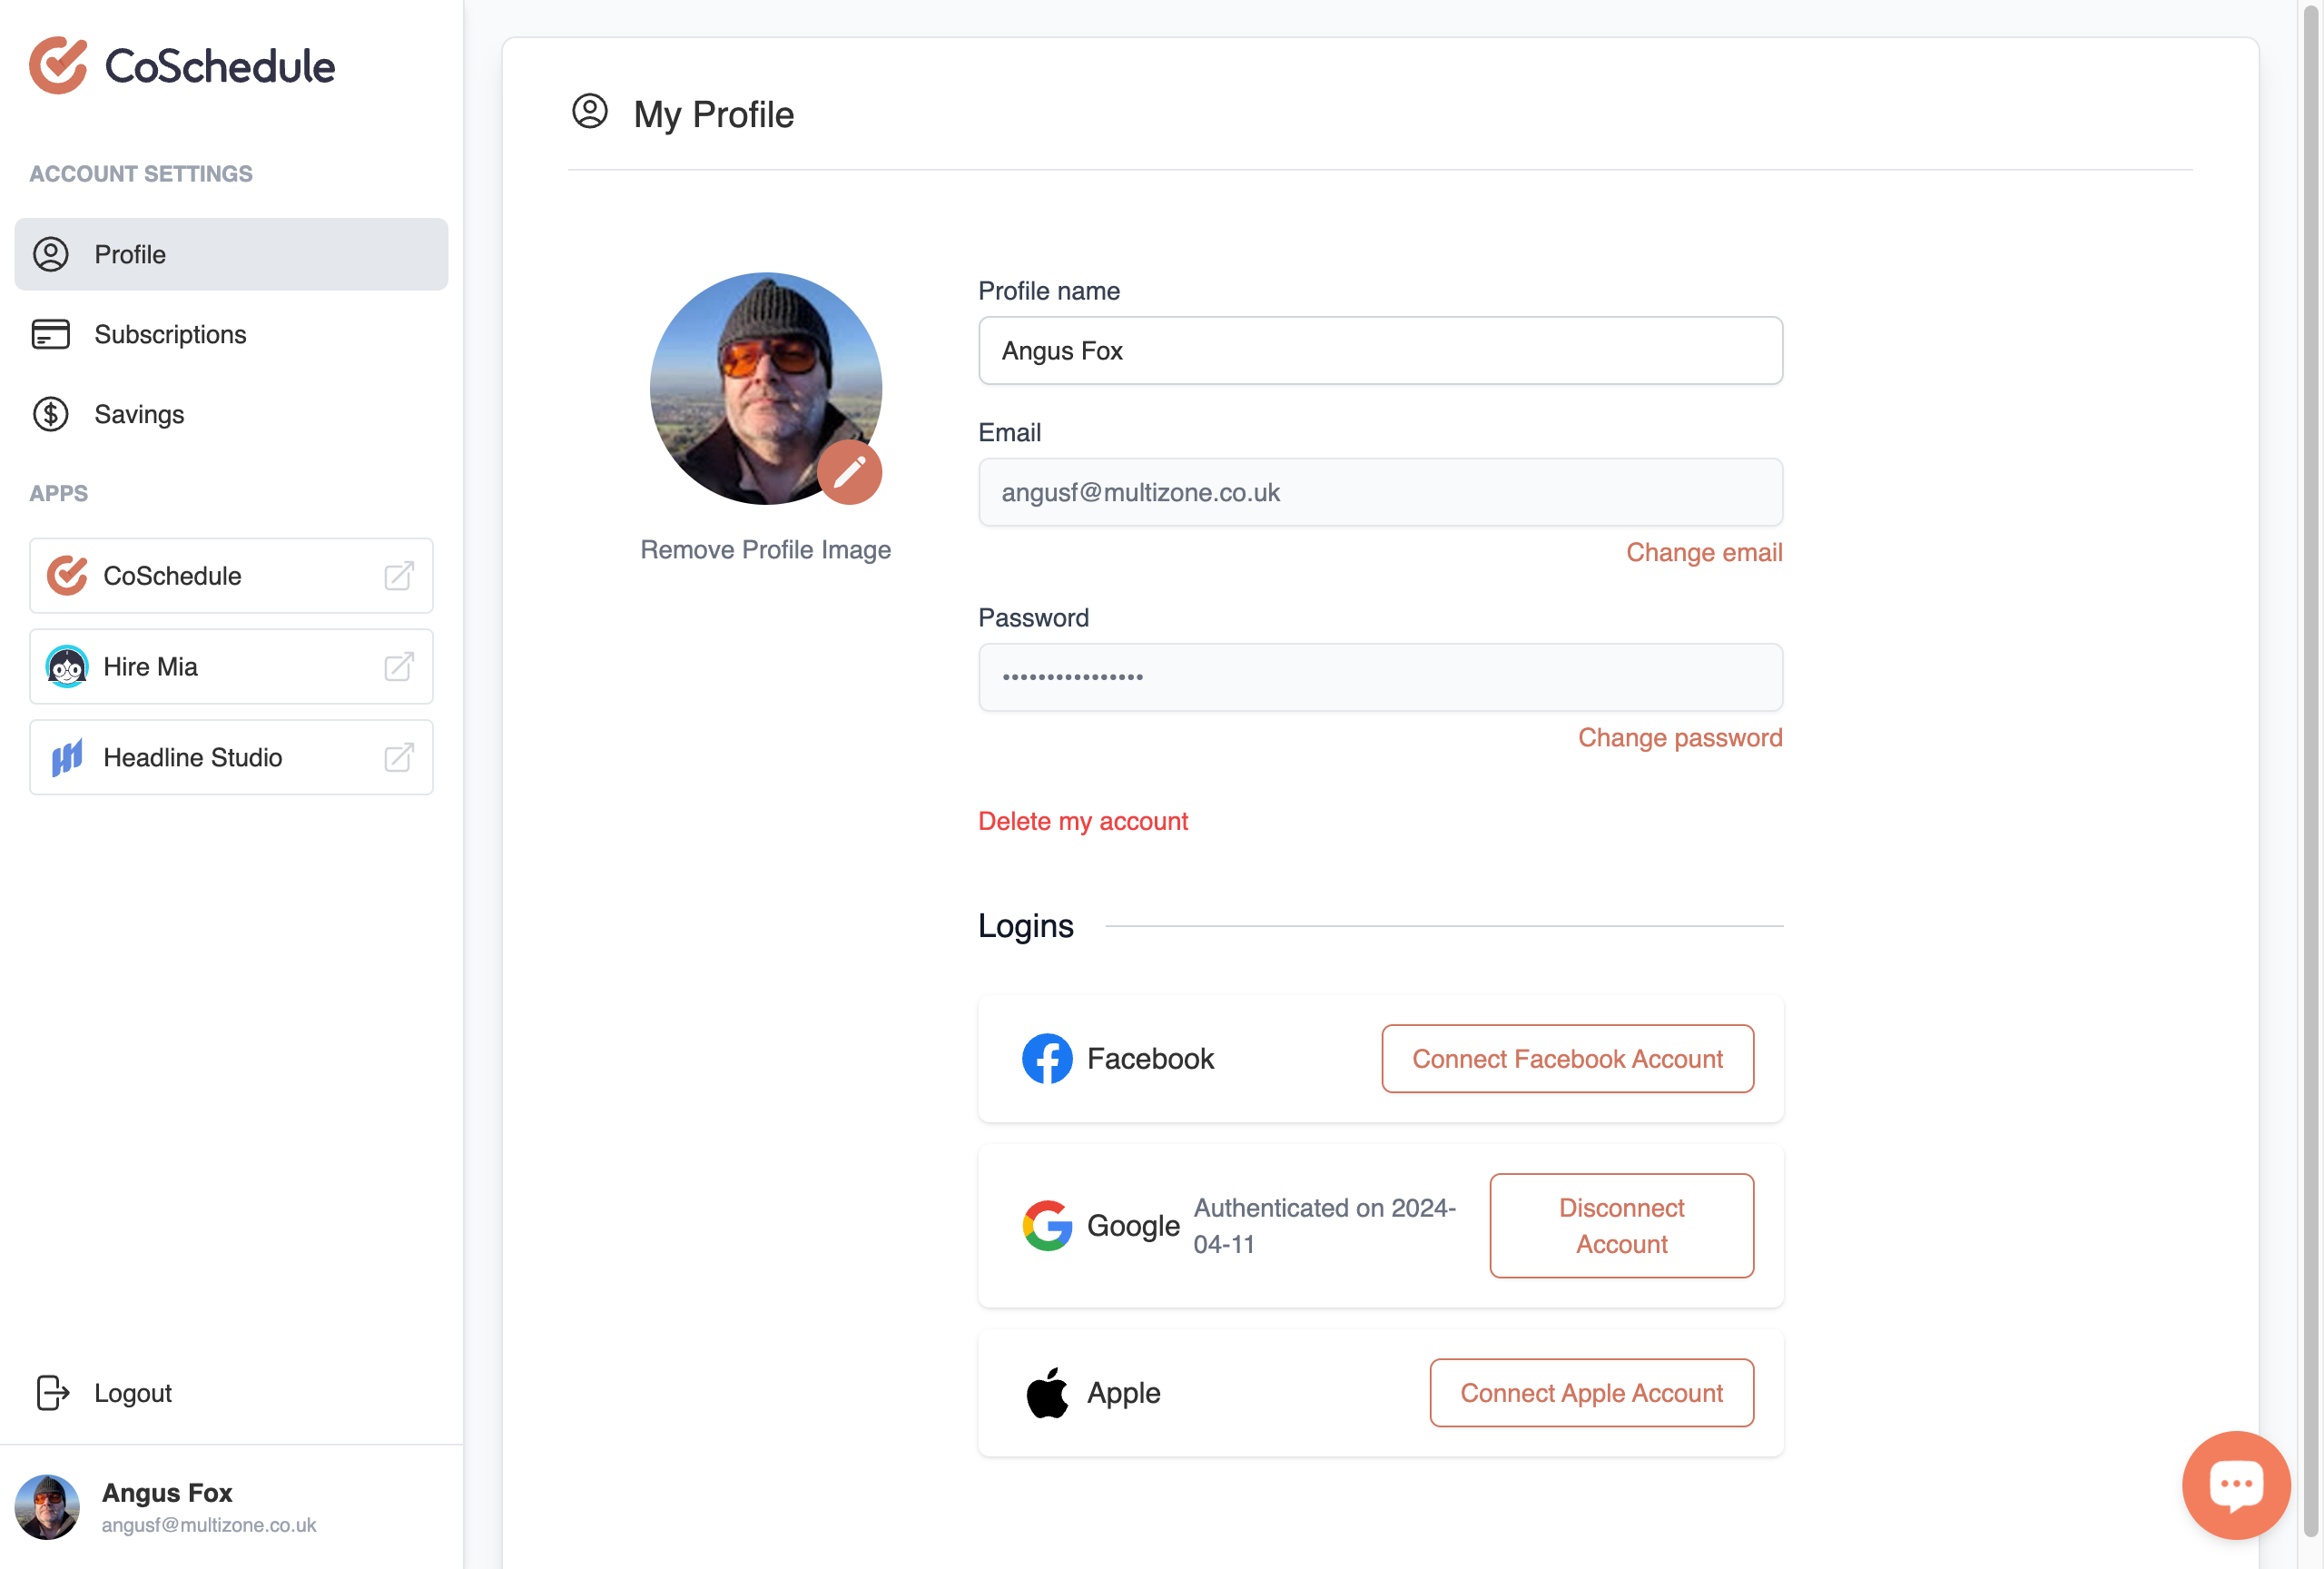Image resolution: width=2324 pixels, height=1569 pixels.
Task: Click the Hire Mia app icon
Action: point(66,667)
